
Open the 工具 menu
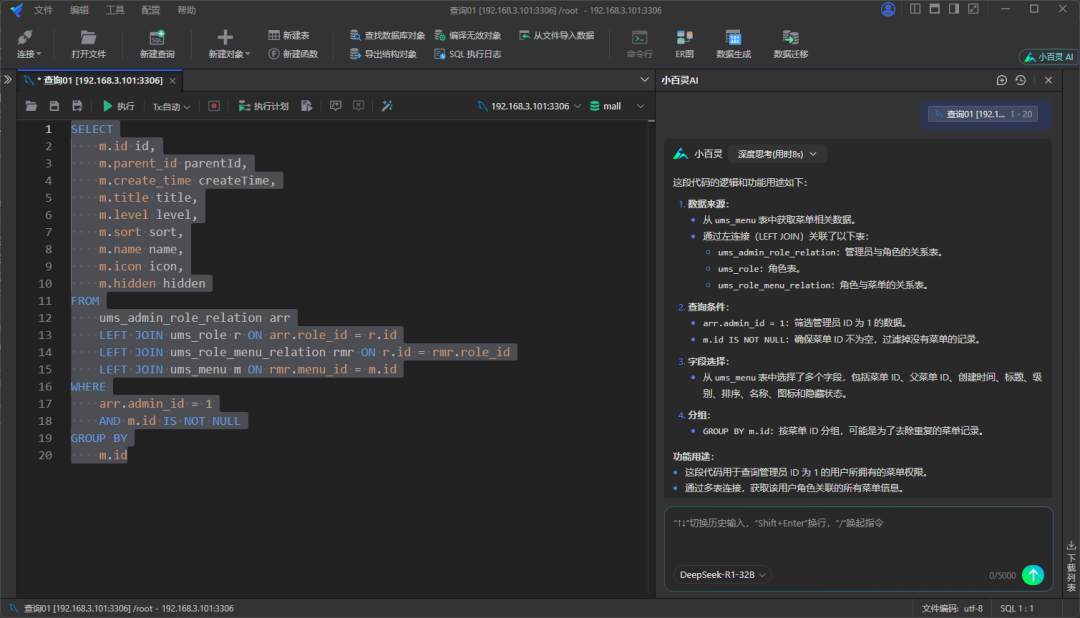pyautogui.click(x=115, y=9)
